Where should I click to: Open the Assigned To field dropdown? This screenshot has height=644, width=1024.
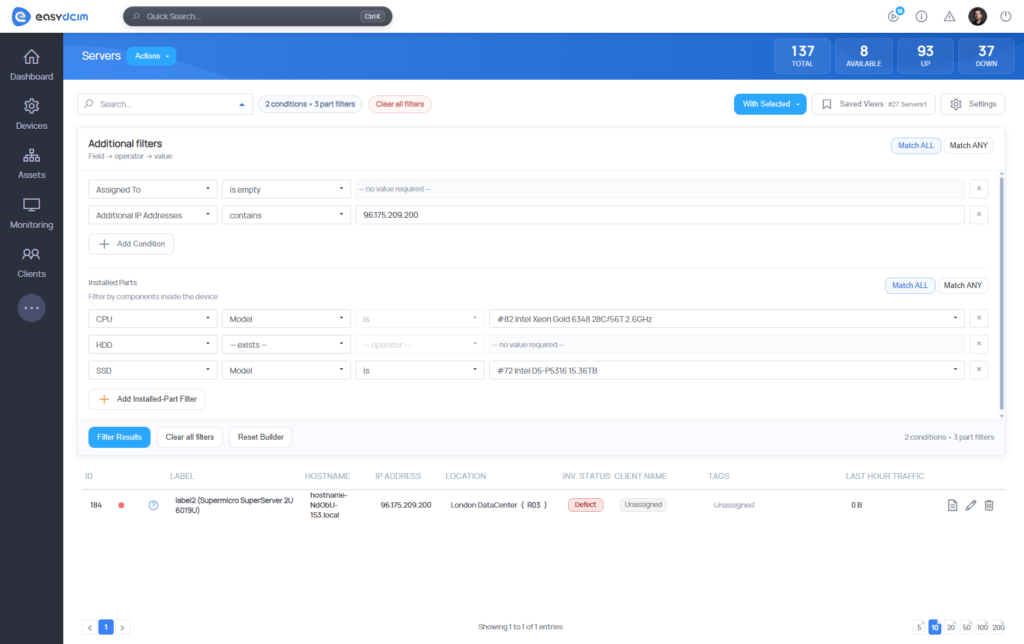[x=152, y=189]
